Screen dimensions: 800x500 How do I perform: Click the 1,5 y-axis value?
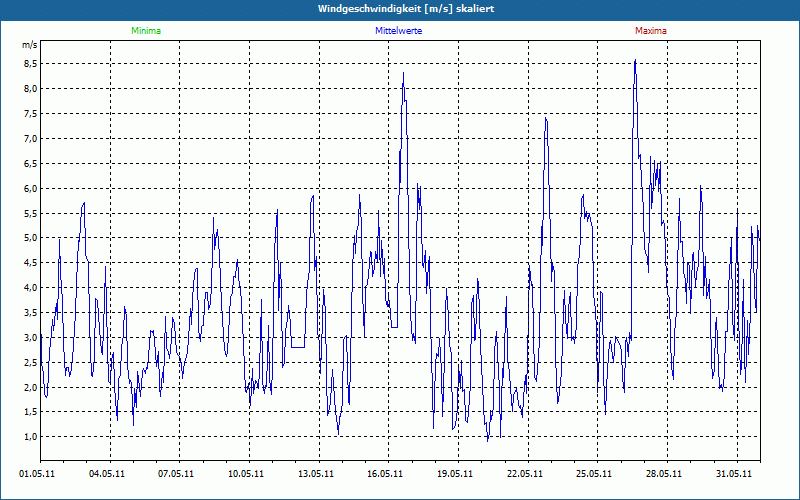tap(31, 412)
